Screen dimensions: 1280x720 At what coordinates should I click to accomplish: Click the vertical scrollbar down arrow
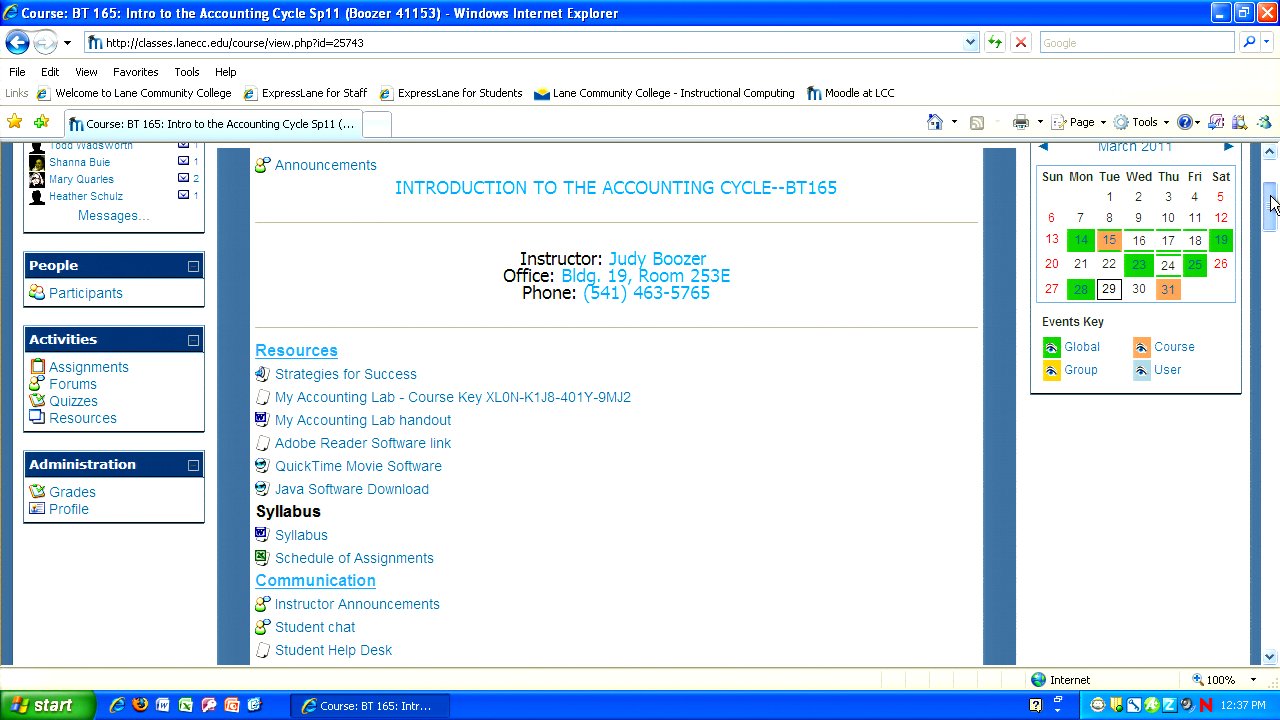1270,657
